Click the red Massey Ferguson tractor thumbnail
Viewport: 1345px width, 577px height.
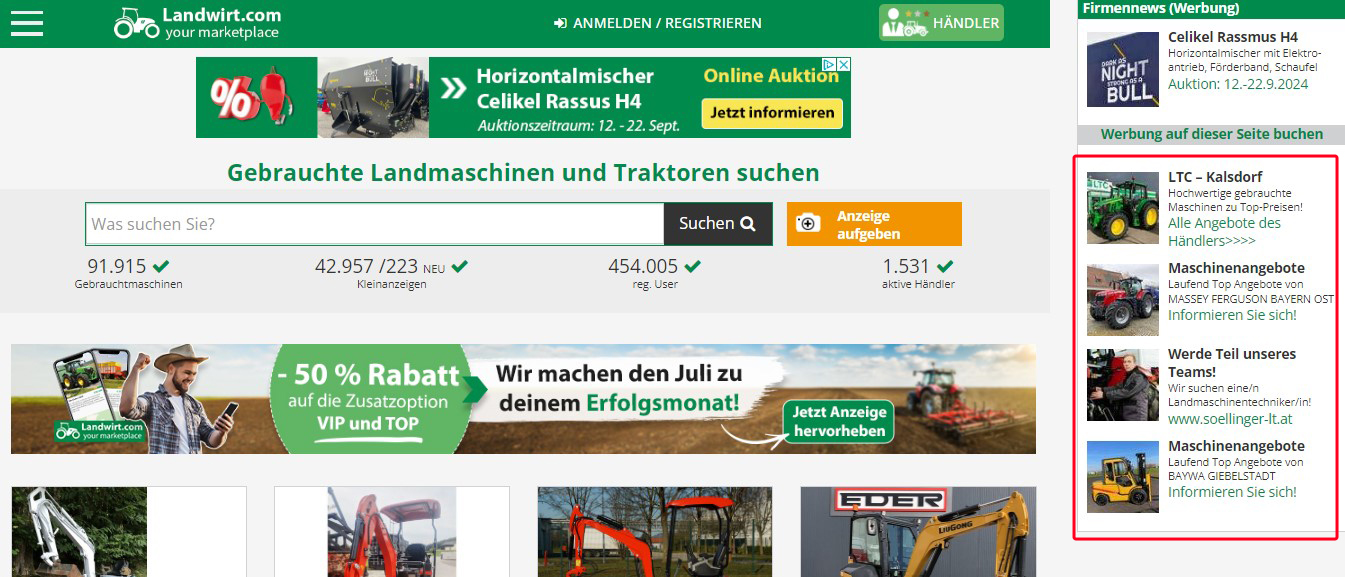pyautogui.click(x=1123, y=299)
